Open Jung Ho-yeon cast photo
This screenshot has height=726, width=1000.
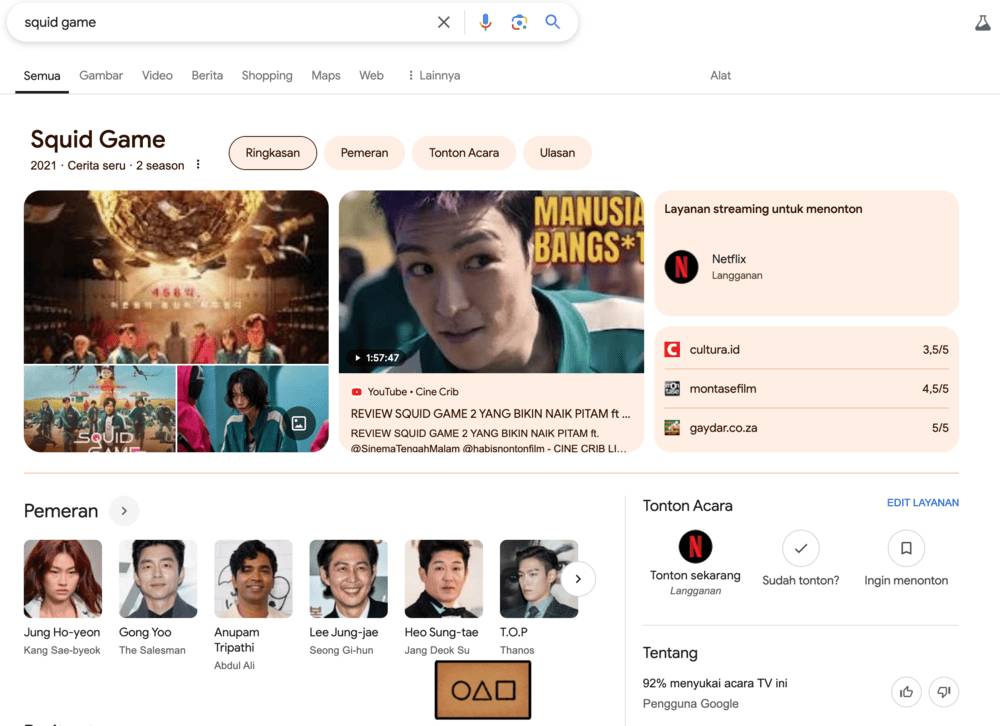click(62, 579)
